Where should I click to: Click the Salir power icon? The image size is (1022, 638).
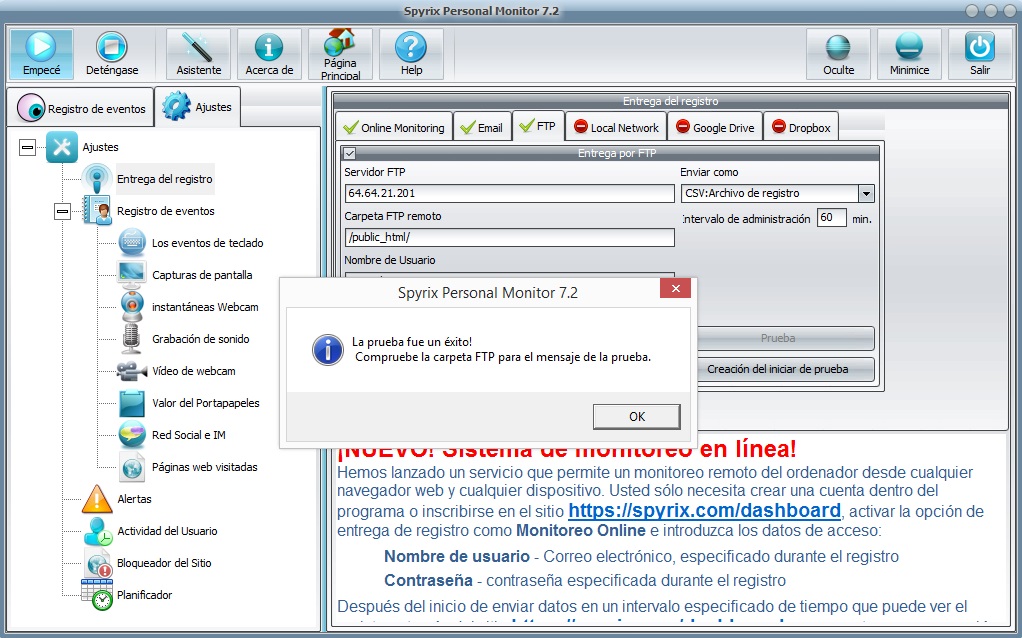980,47
